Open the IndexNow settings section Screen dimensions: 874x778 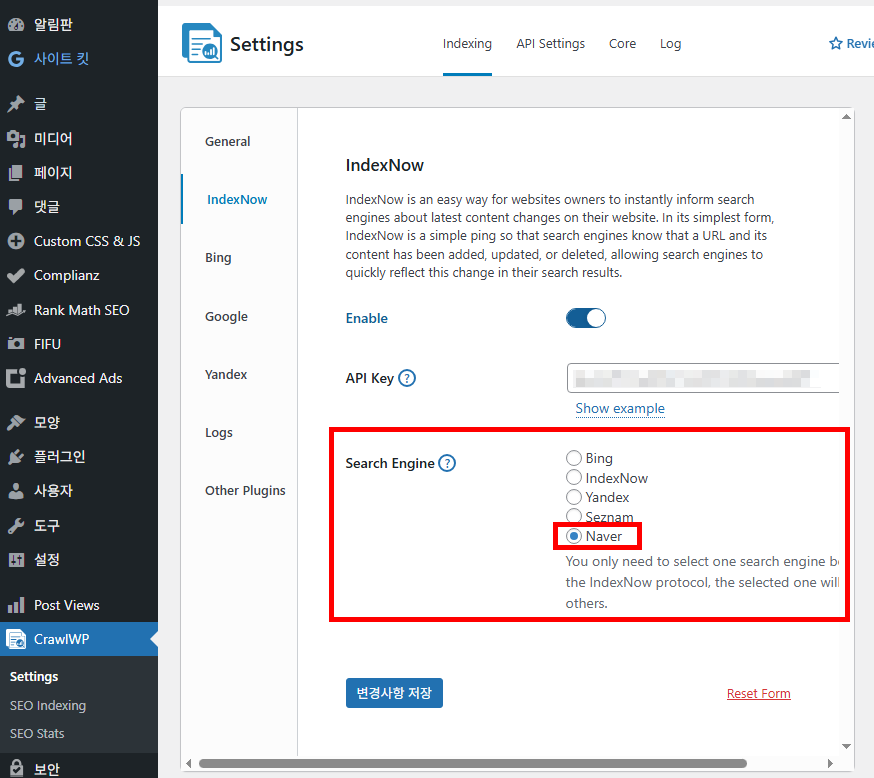pos(237,200)
